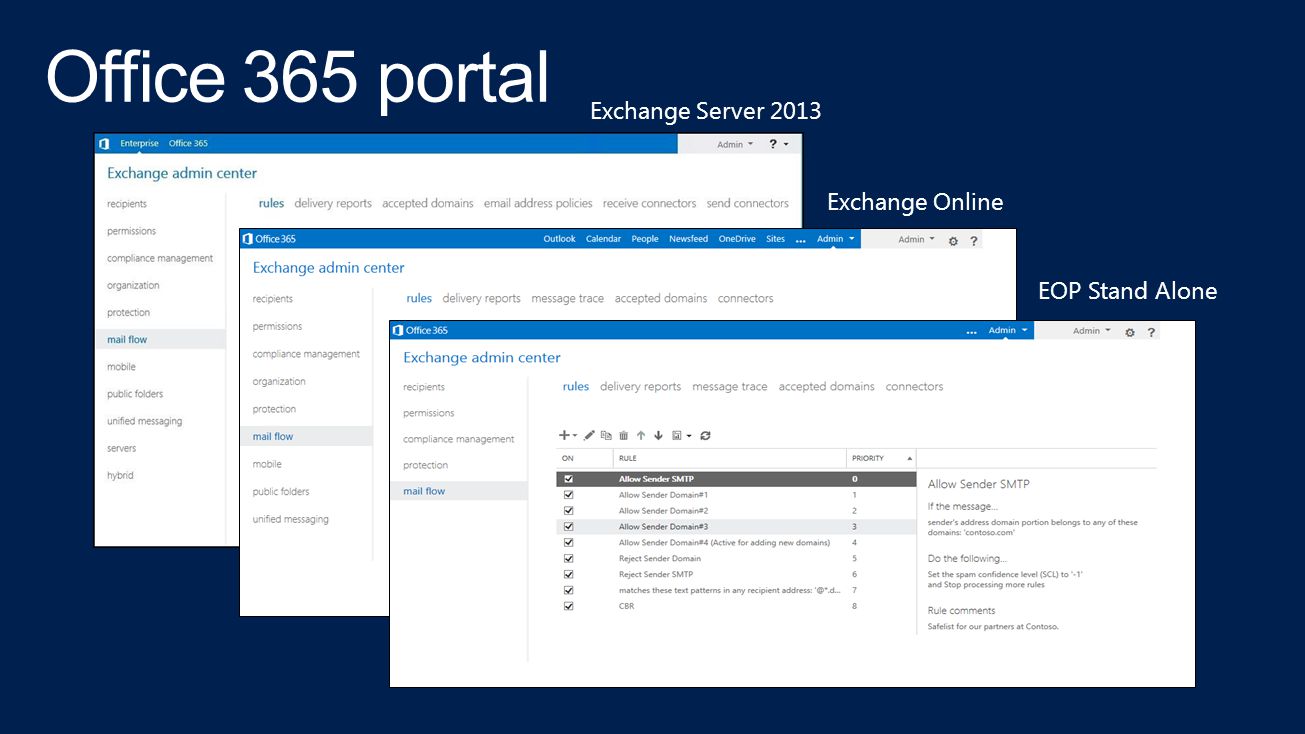Select the Reject Sender Domain rule row
Viewport: 1305px width, 734px height.
pyautogui.click(x=736, y=559)
